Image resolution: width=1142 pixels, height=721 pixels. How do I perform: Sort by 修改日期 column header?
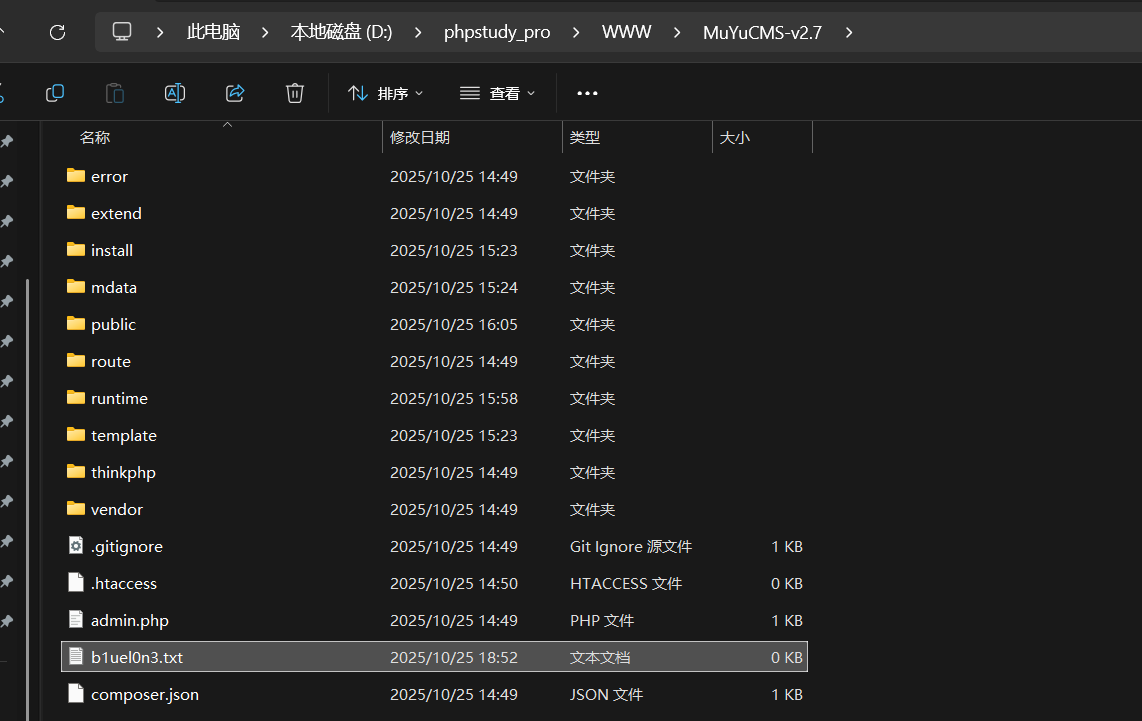[x=420, y=137]
